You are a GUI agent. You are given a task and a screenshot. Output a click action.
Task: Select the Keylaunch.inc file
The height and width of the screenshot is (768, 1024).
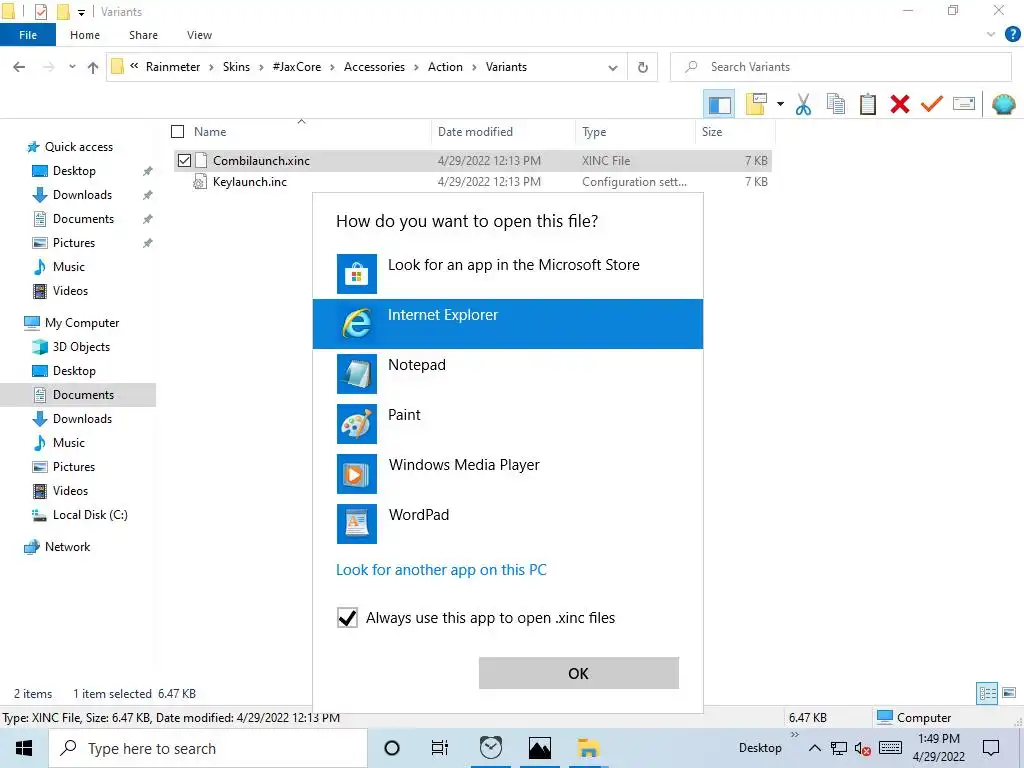(x=249, y=182)
